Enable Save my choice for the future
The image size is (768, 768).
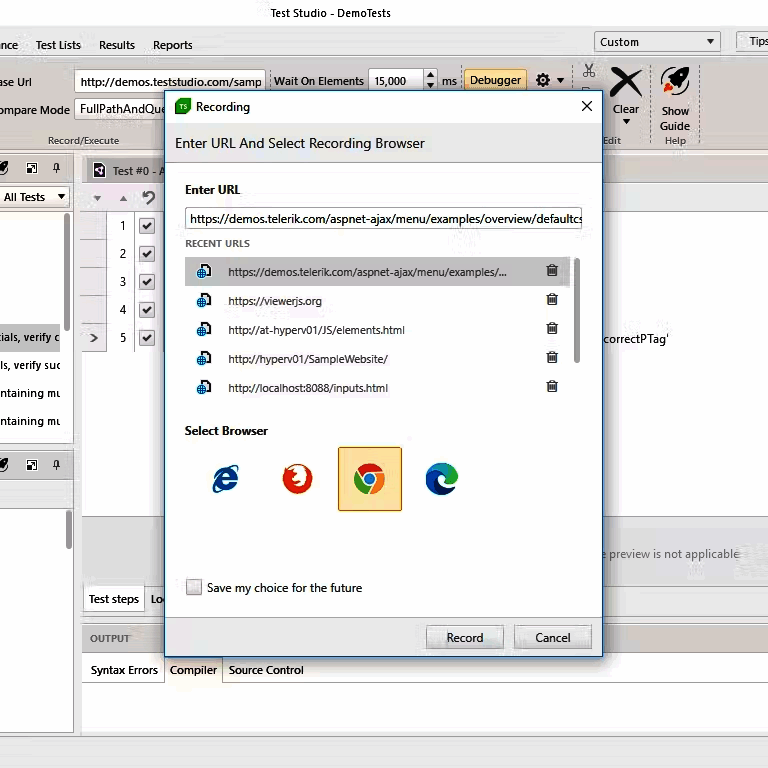click(x=194, y=588)
